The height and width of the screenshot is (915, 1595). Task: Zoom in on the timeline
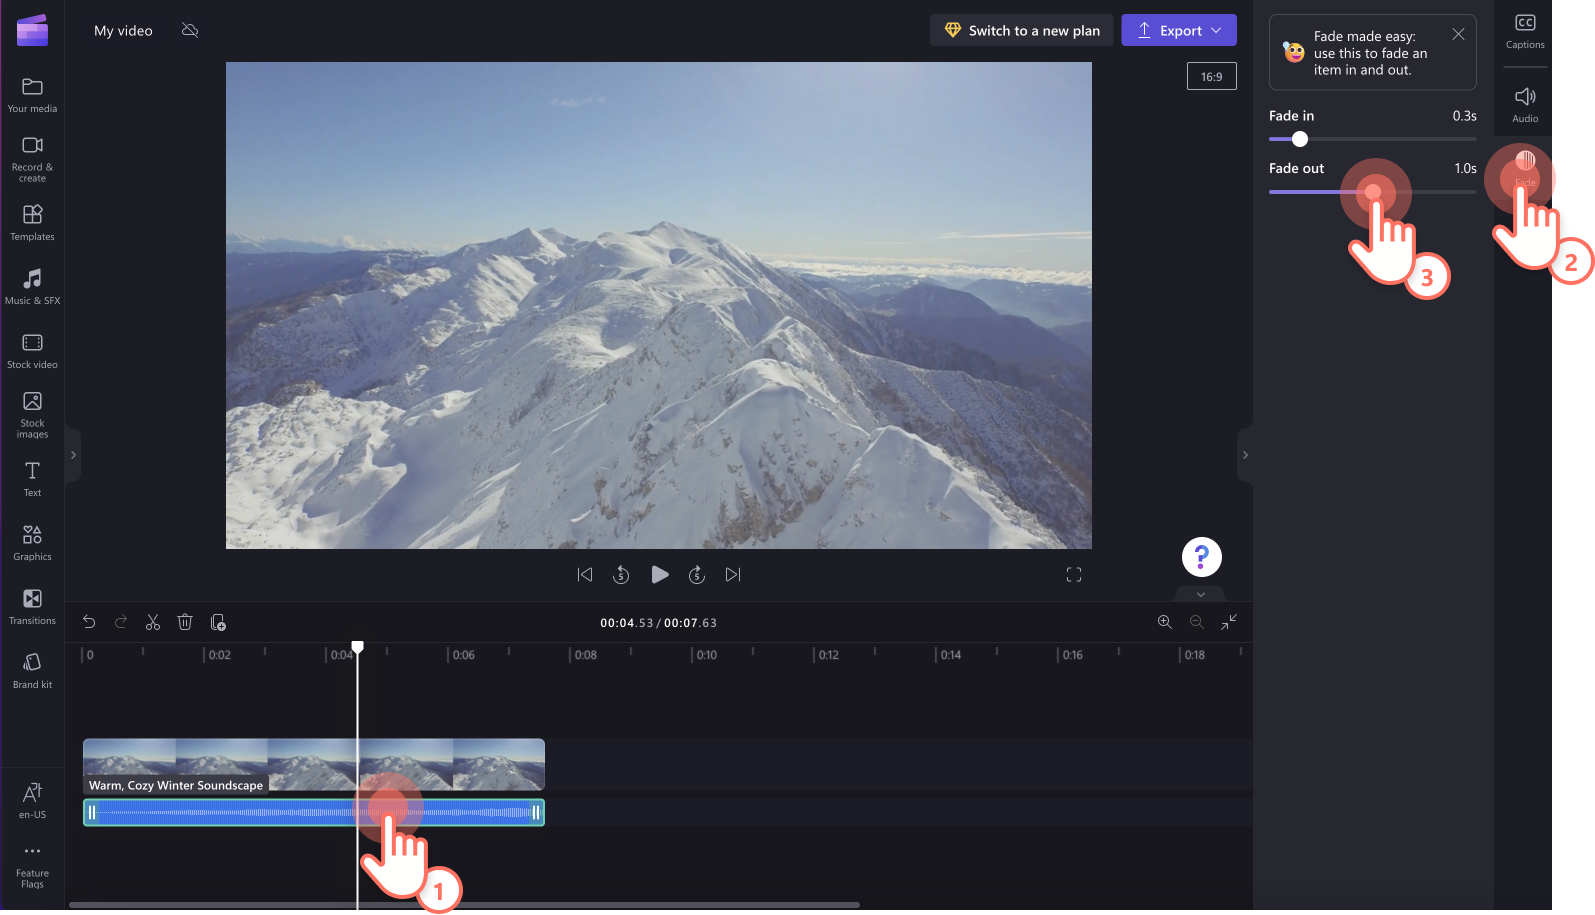tap(1165, 622)
